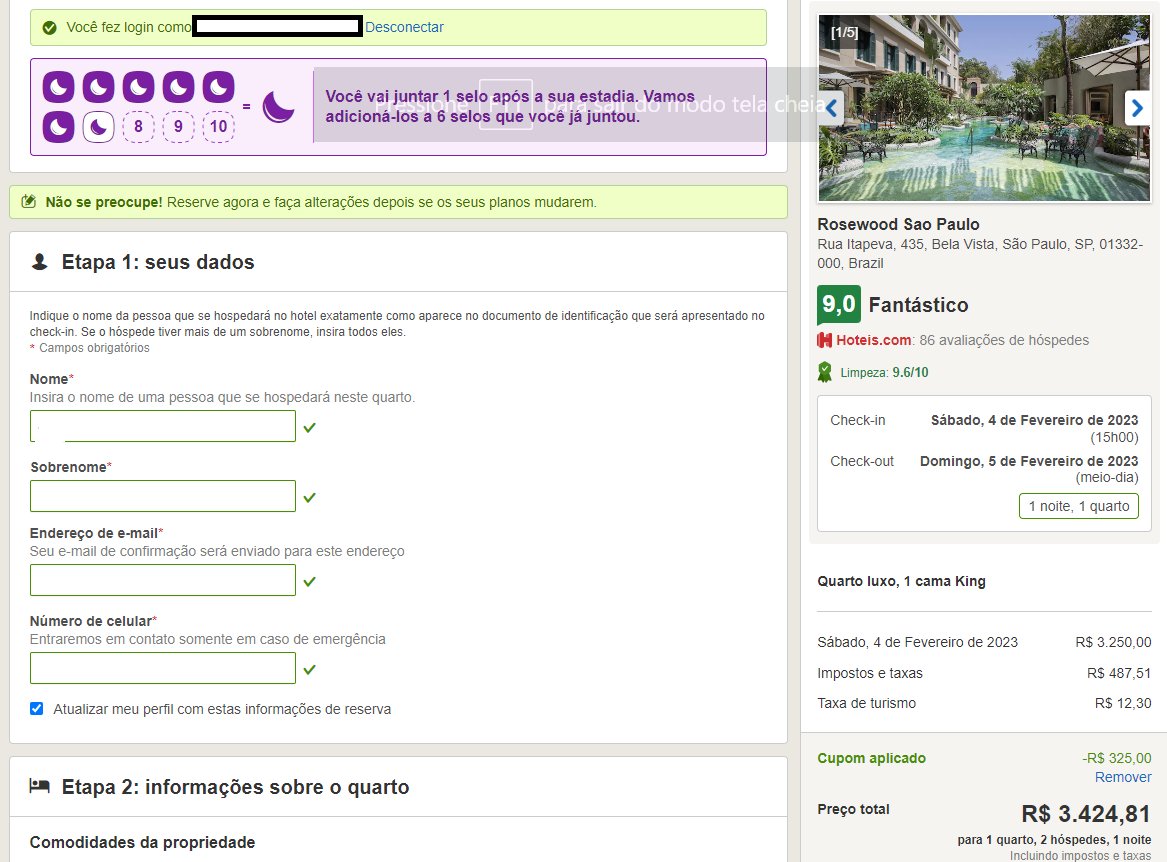
Task: Click the dashed stamp number 10
Action: pos(219,127)
